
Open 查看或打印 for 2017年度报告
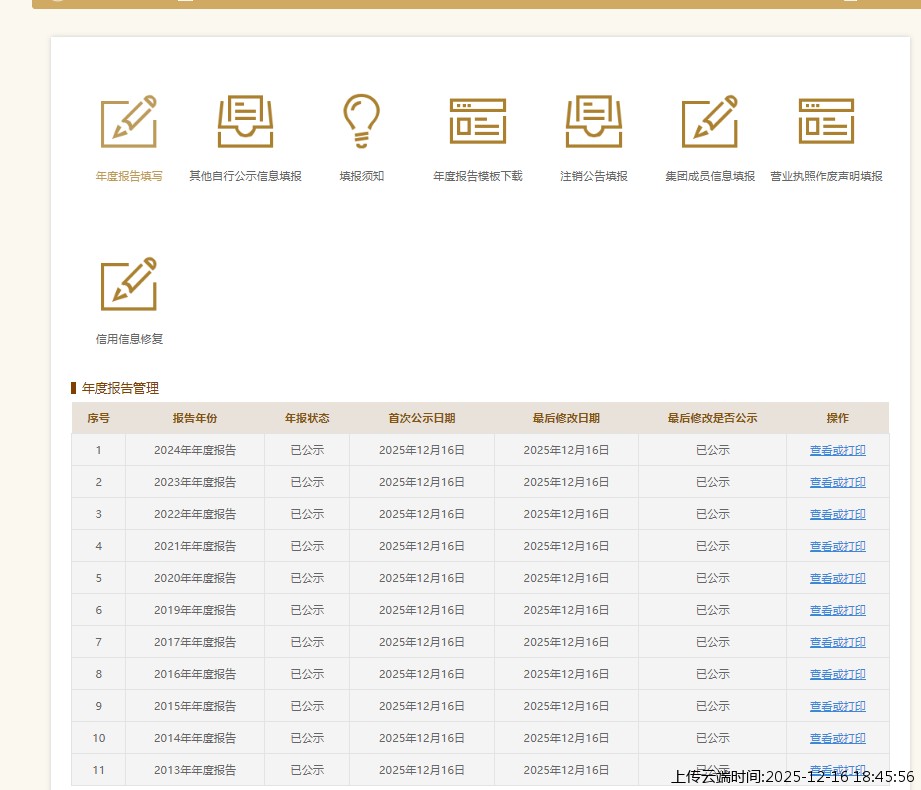point(837,642)
